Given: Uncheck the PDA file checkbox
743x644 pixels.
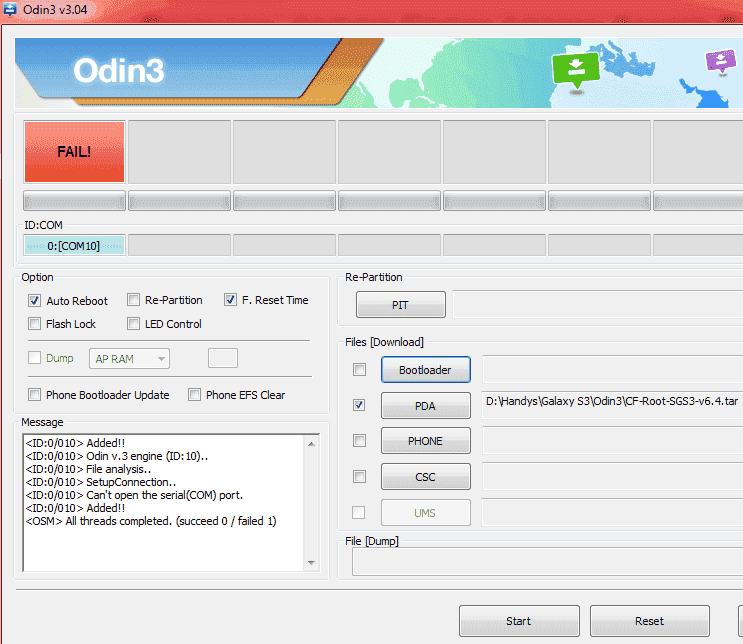Looking at the screenshot, I should [360, 405].
